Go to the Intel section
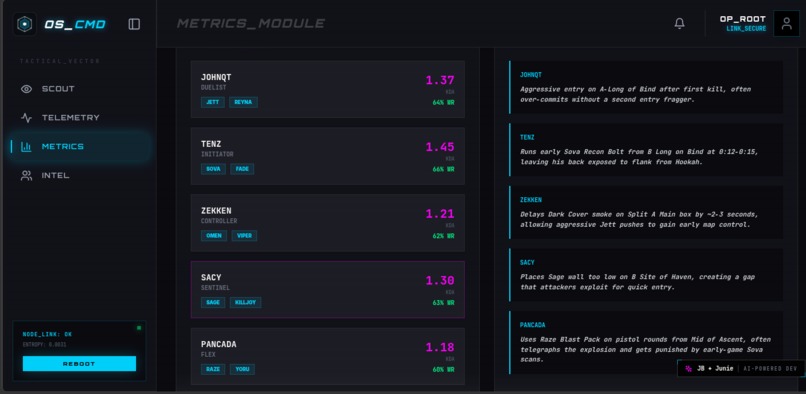The image size is (806, 394). [80, 175]
